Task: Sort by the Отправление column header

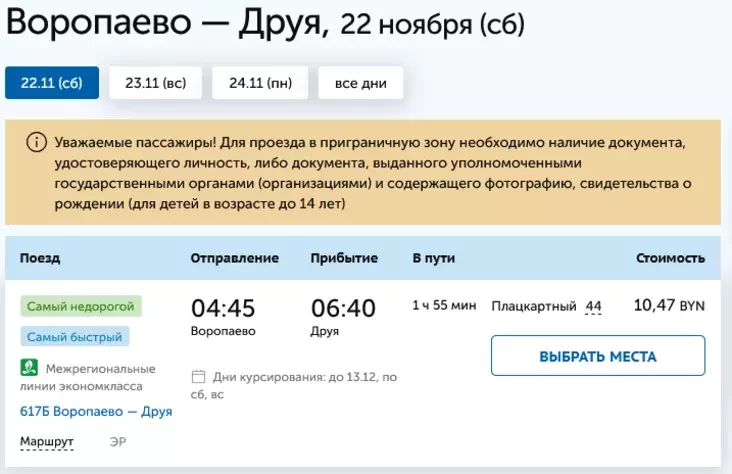Action: coord(234,258)
